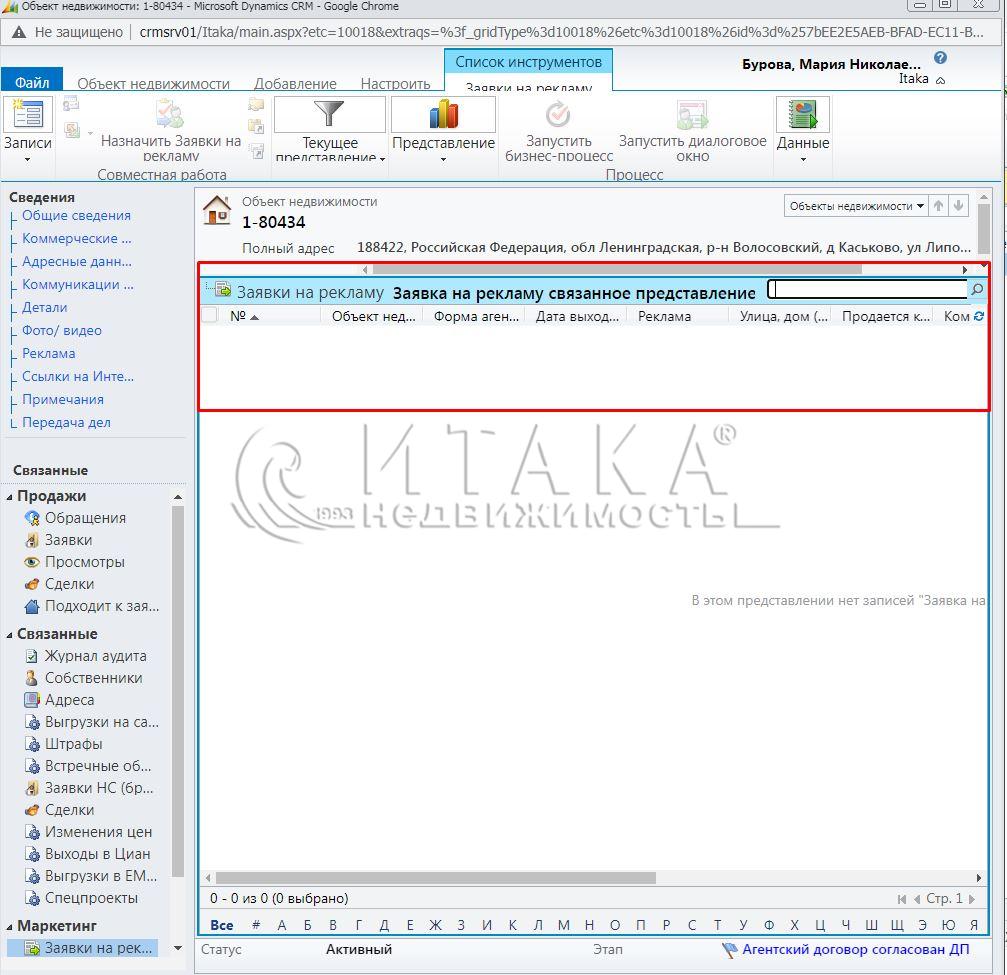1007x975 pixels.
Task: Go to Общие сведения section
Action: [76, 215]
